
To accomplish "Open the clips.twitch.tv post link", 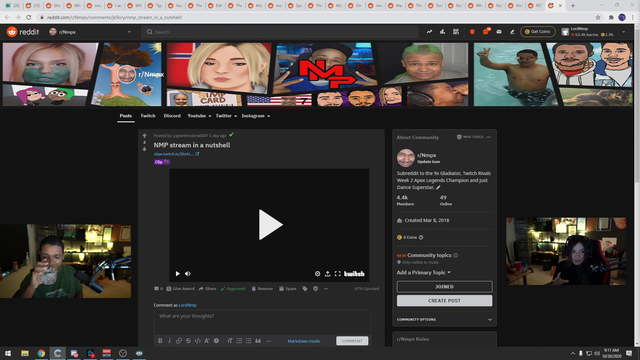I will (x=176, y=154).
